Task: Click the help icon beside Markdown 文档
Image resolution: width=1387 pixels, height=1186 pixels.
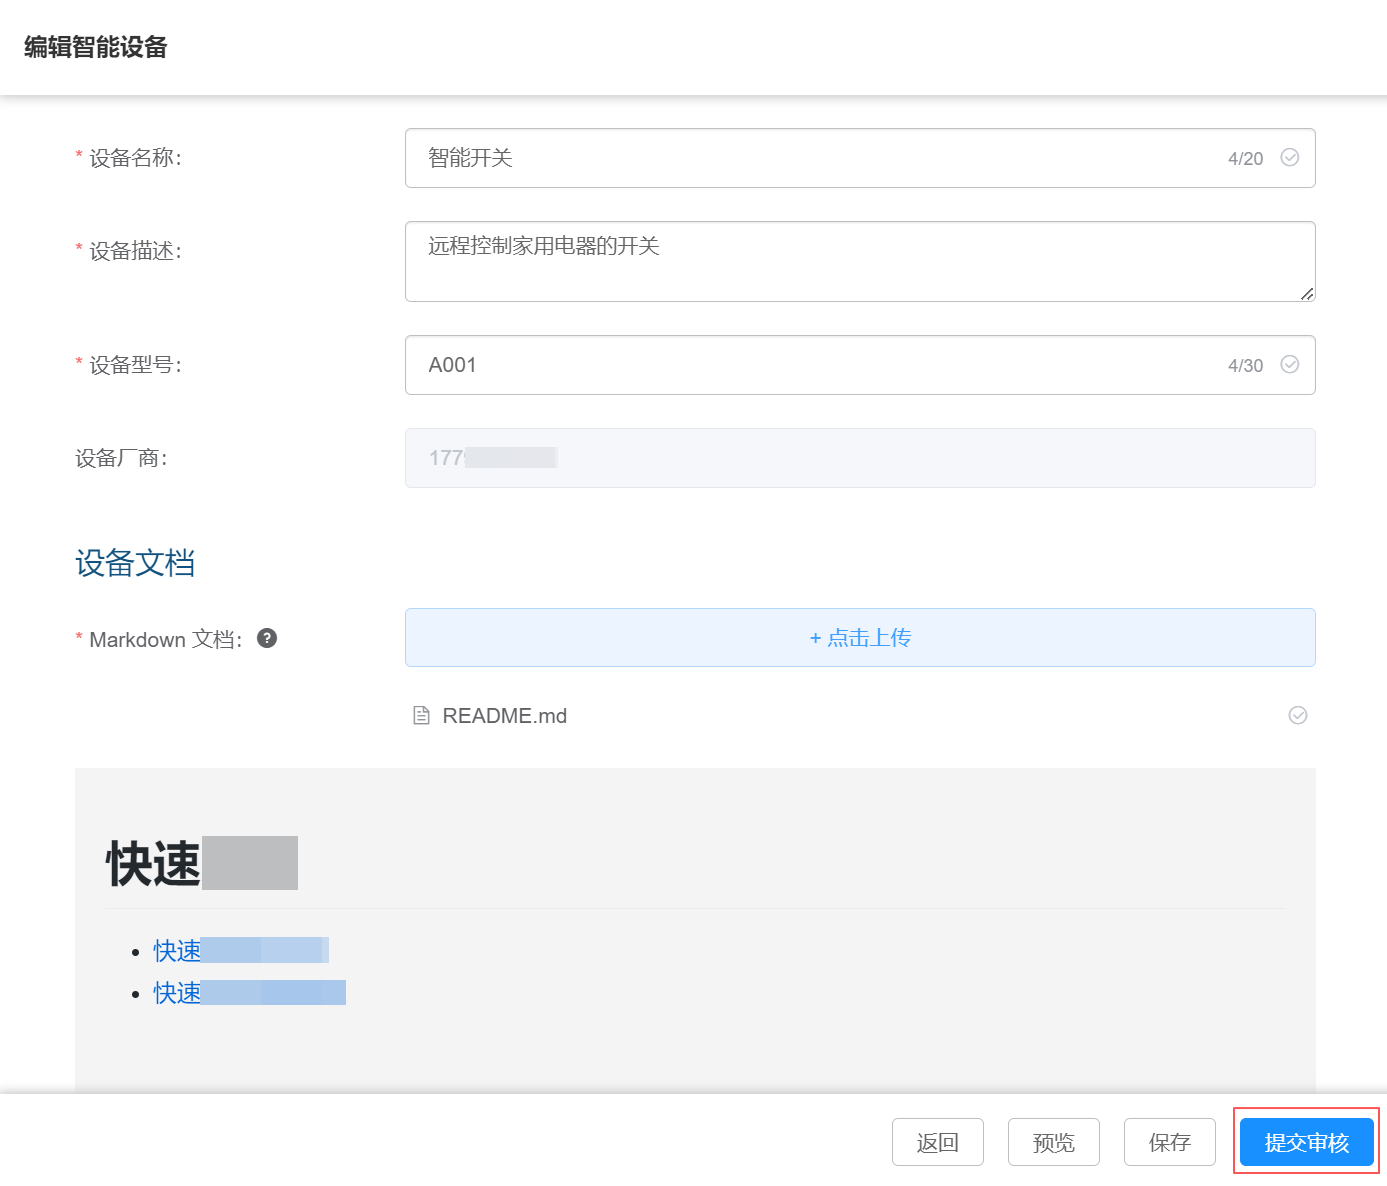Action: click(x=267, y=638)
